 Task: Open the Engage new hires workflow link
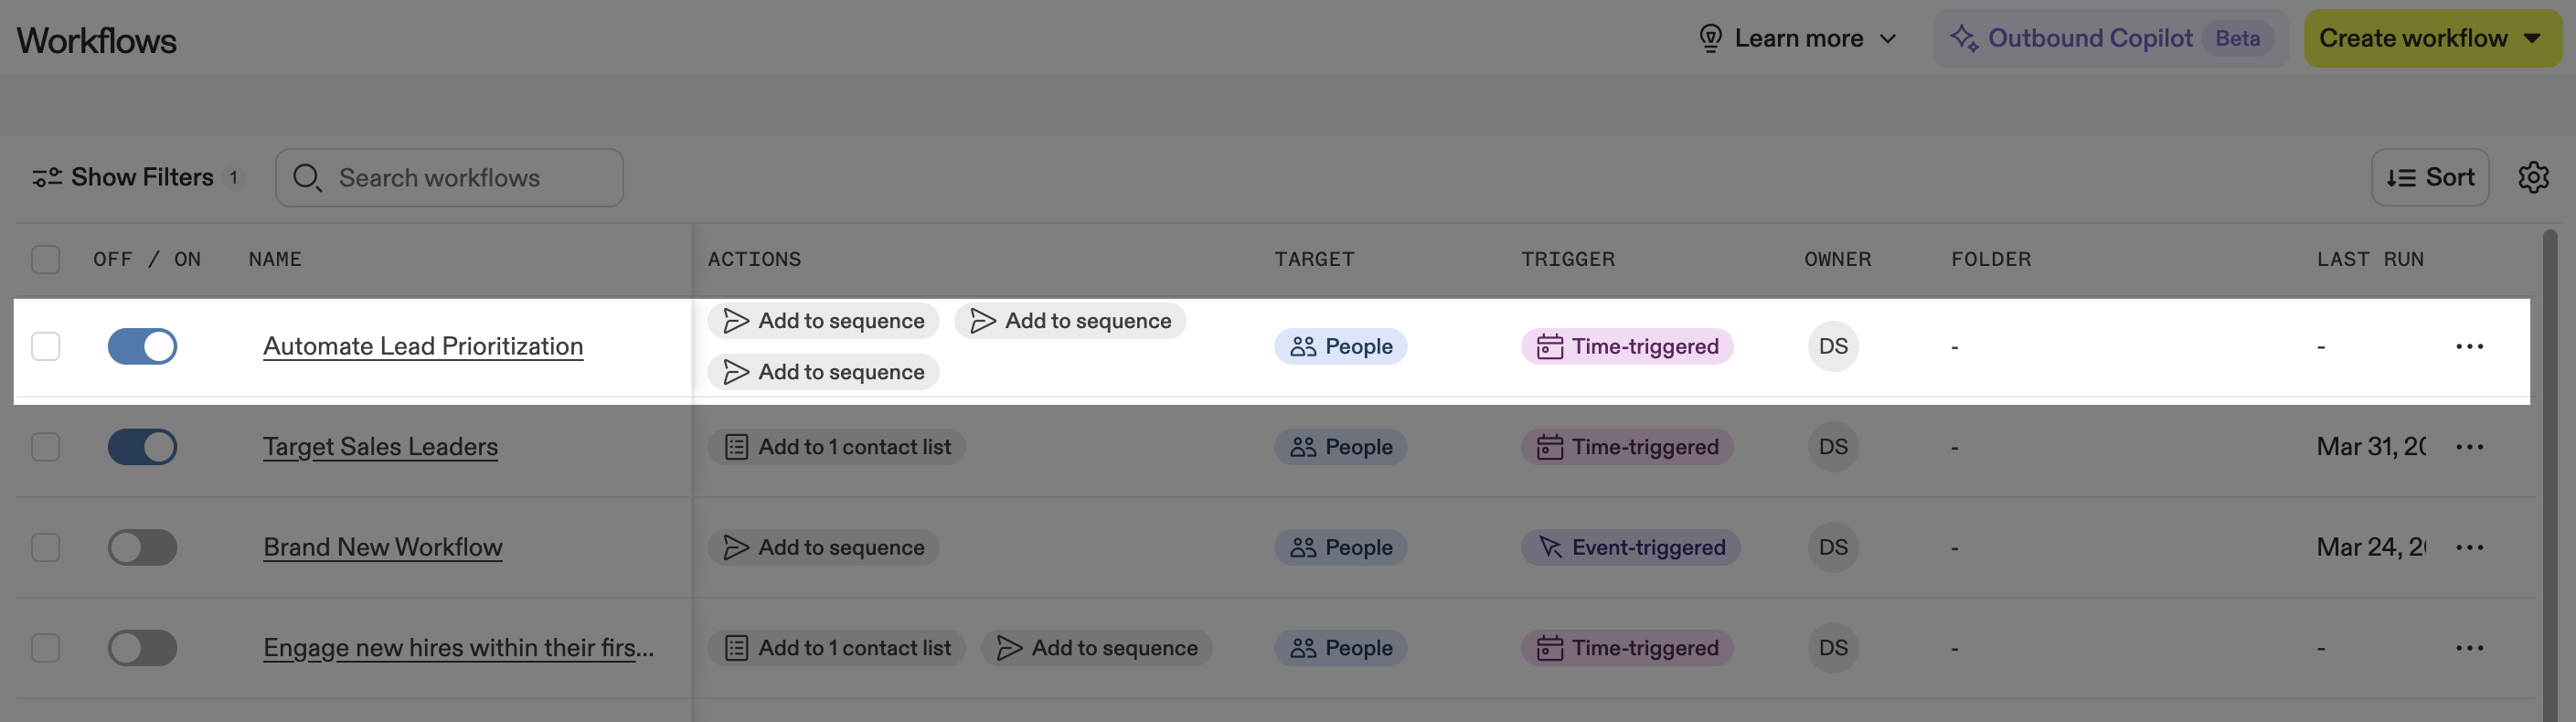(458, 648)
